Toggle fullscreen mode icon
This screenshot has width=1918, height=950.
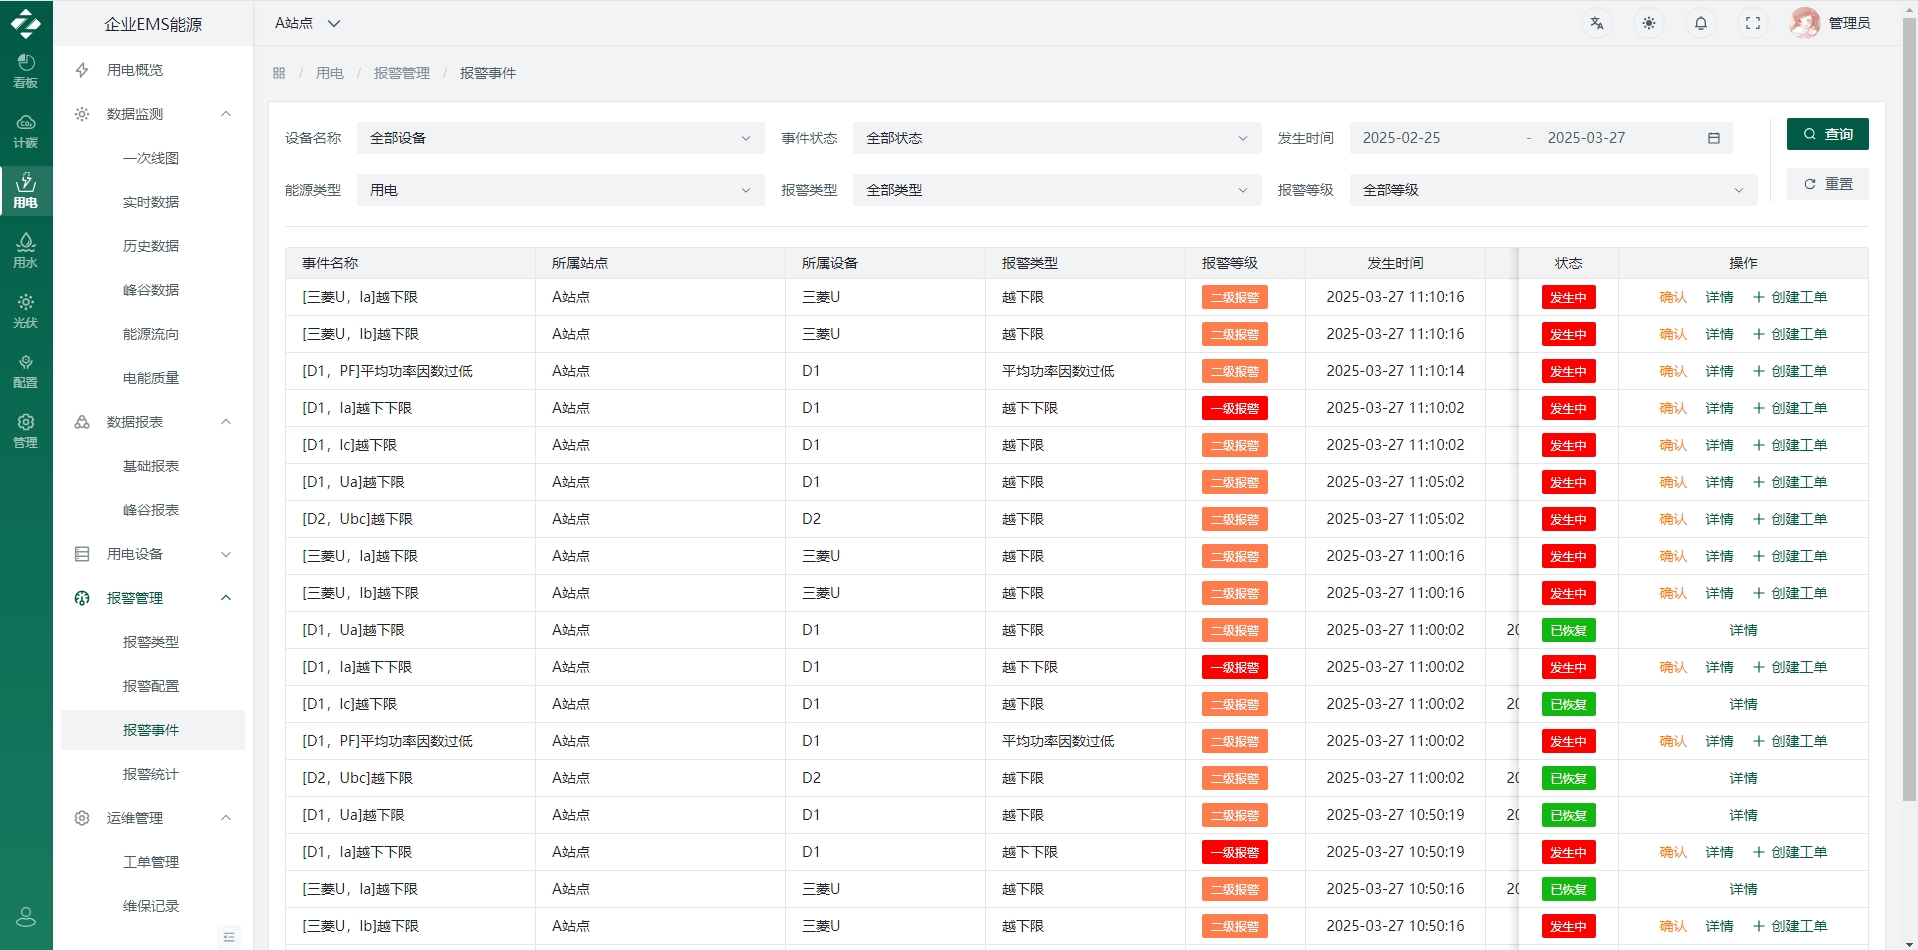coord(1753,23)
